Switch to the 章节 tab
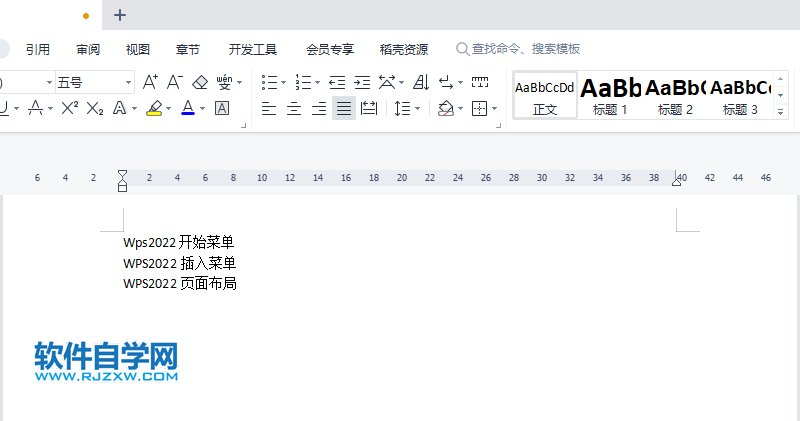800x421 pixels. coord(188,49)
